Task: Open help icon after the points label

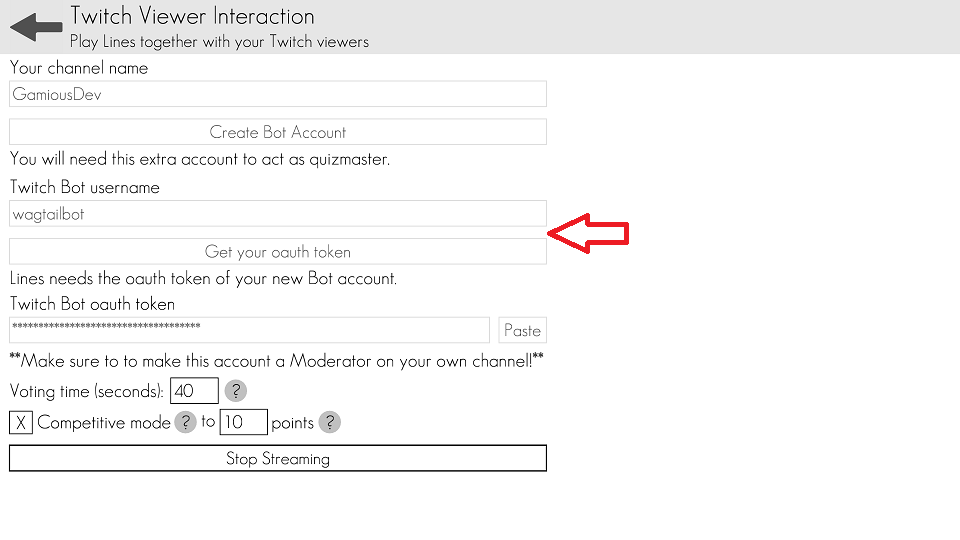Action: pos(329,422)
